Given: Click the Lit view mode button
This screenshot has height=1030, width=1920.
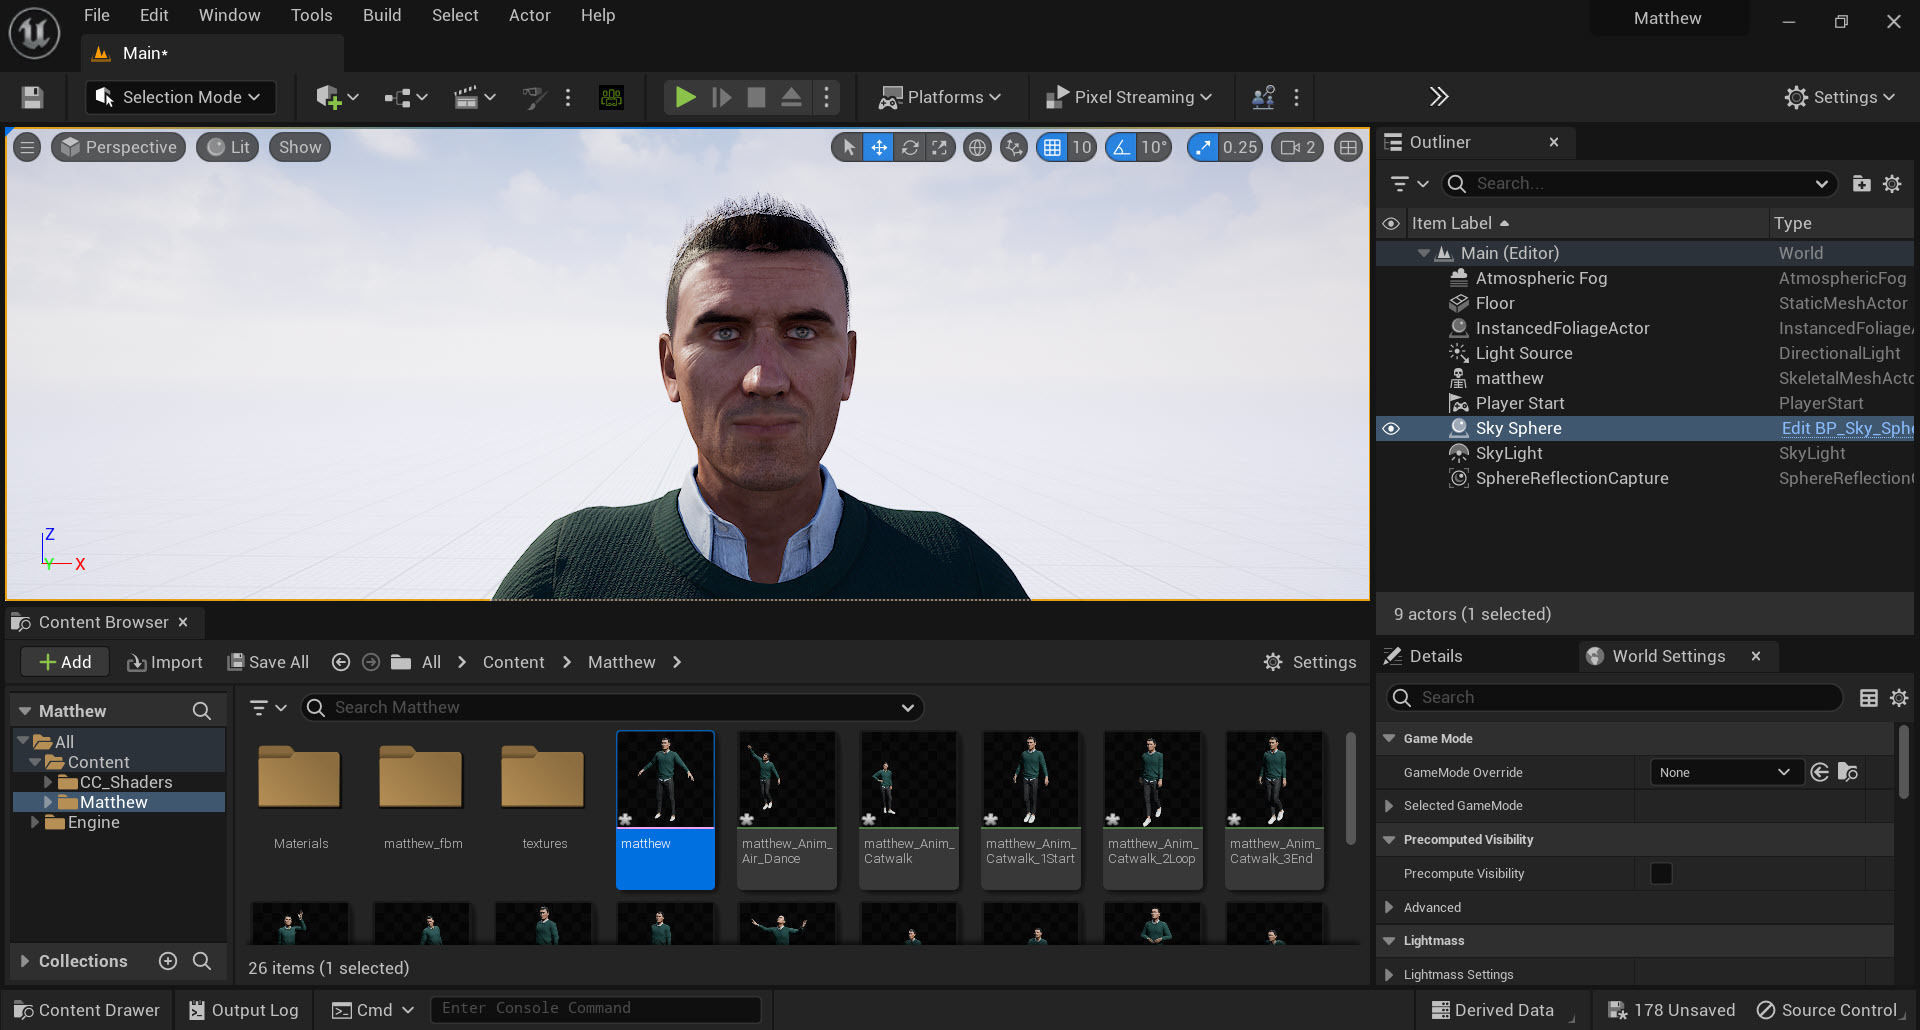Looking at the screenshot, I should 228,148.
